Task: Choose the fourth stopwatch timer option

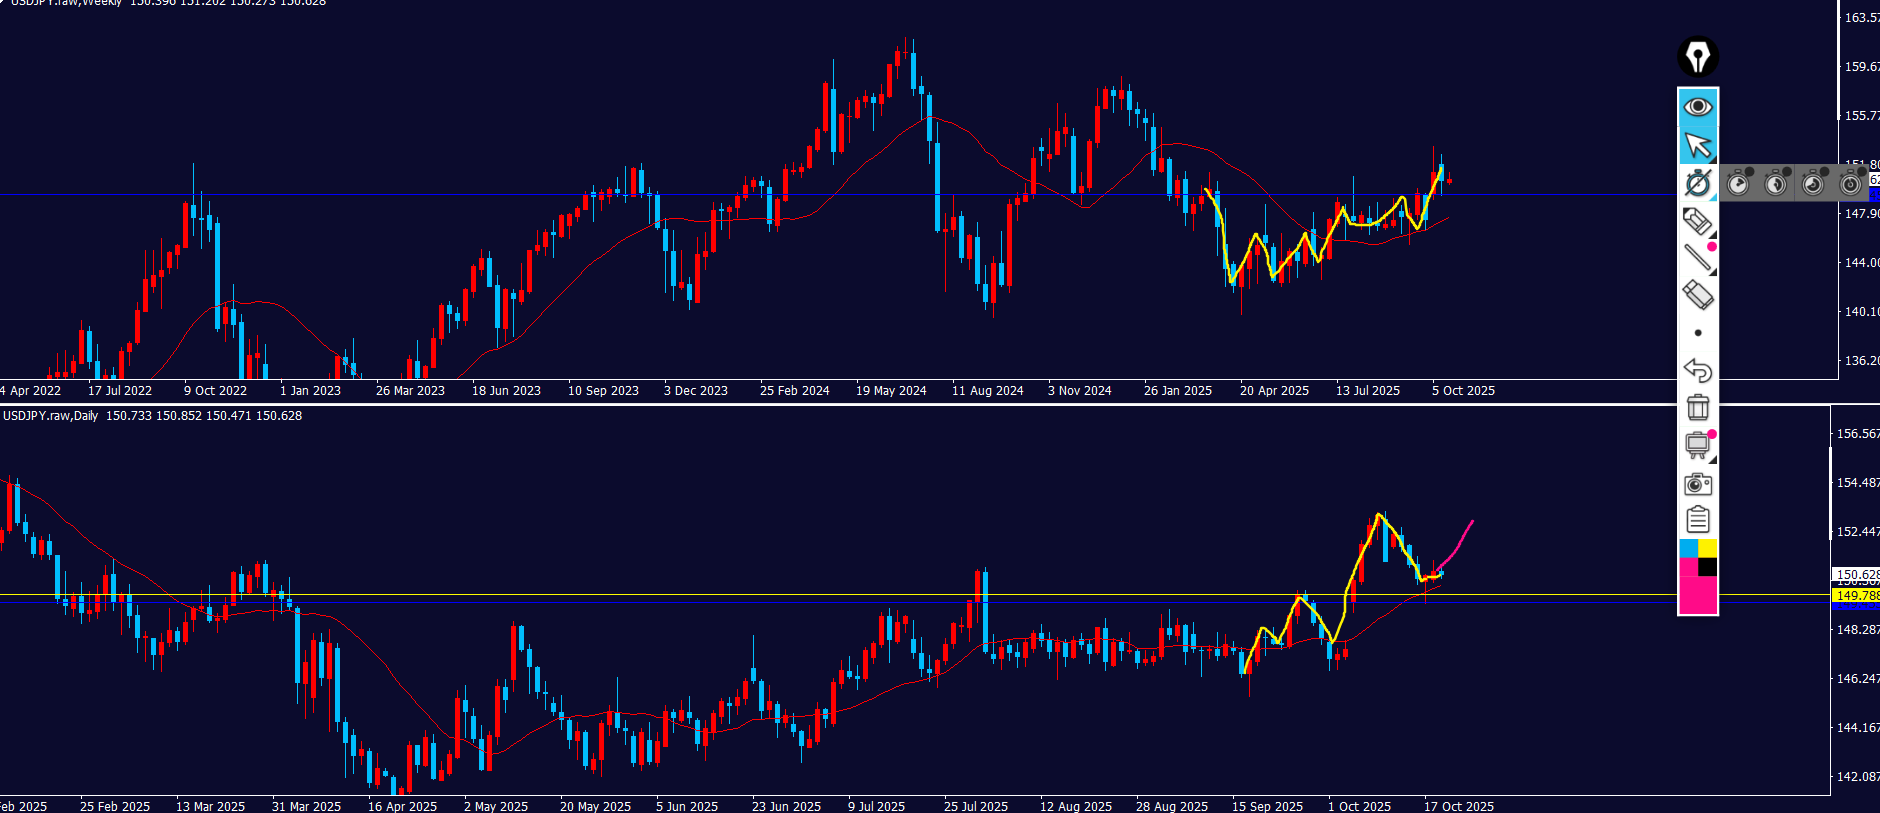Action: coord(1850,183)
